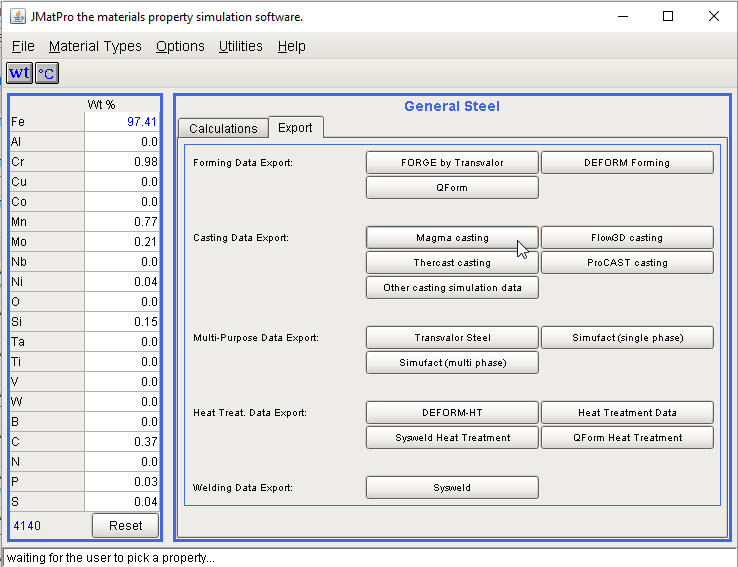Click the DEFORM-HT export button
Screen dimensions: 738x567
coord(452,412)
